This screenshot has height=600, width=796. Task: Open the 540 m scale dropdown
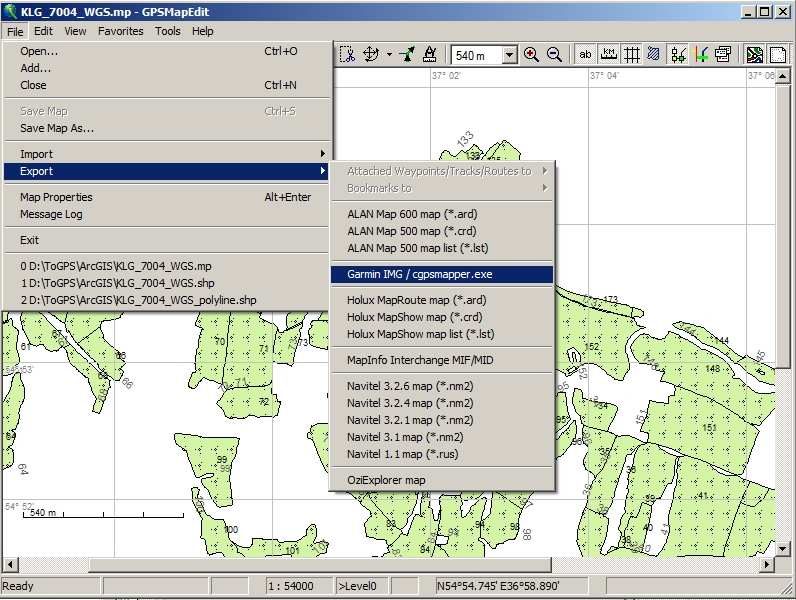[509, 55]
